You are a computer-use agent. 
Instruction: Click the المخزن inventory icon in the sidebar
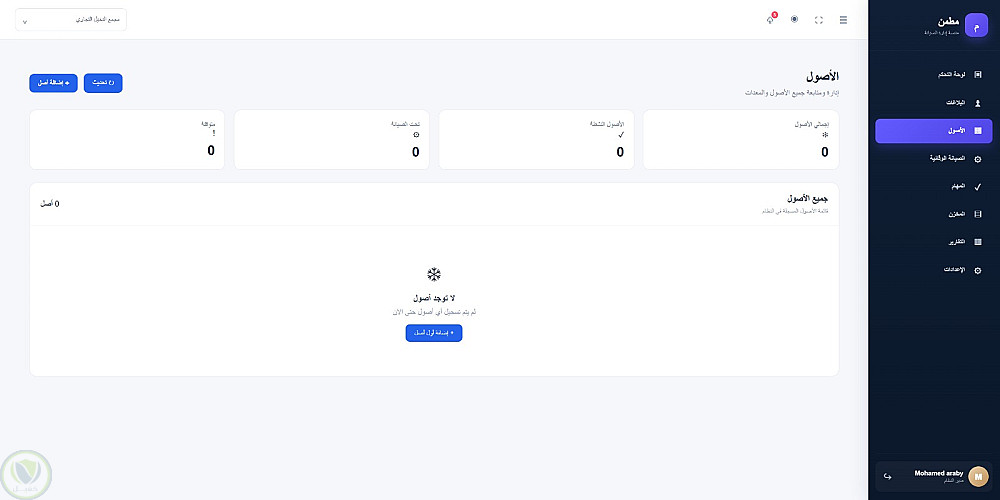(x=978, y=214)
